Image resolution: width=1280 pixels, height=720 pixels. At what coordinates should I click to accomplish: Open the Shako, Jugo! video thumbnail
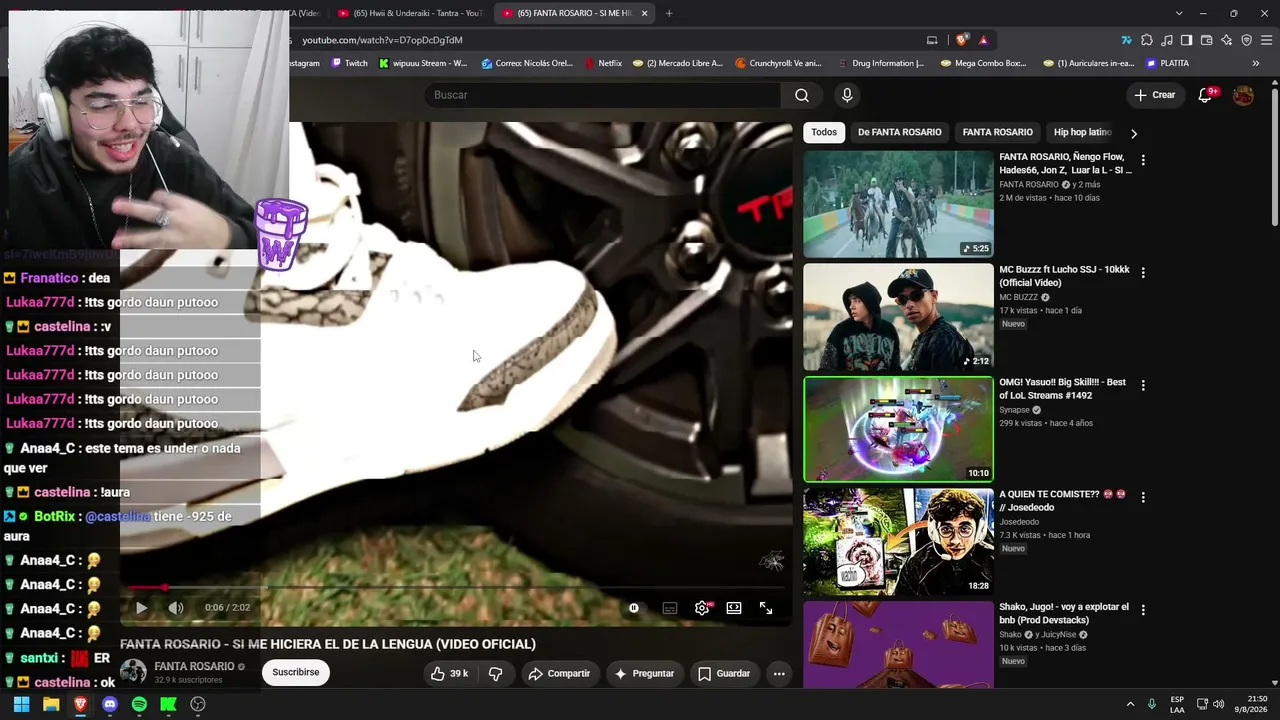[898, 644]
